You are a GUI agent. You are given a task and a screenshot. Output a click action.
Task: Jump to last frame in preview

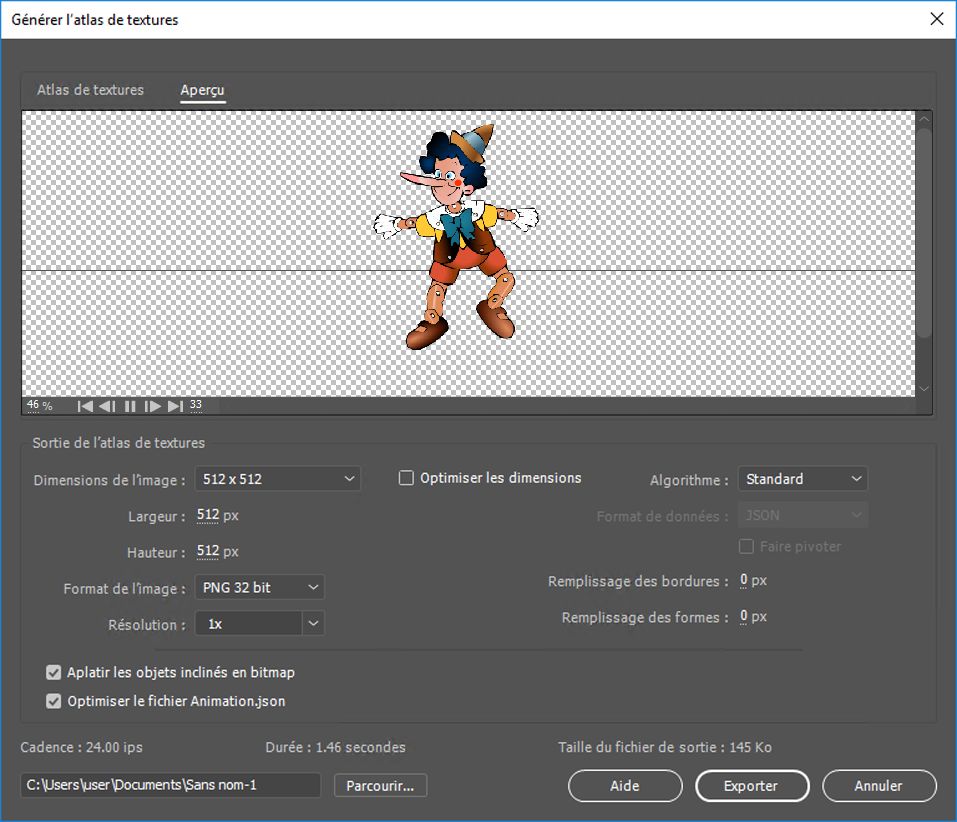click(x=175, y=406)
